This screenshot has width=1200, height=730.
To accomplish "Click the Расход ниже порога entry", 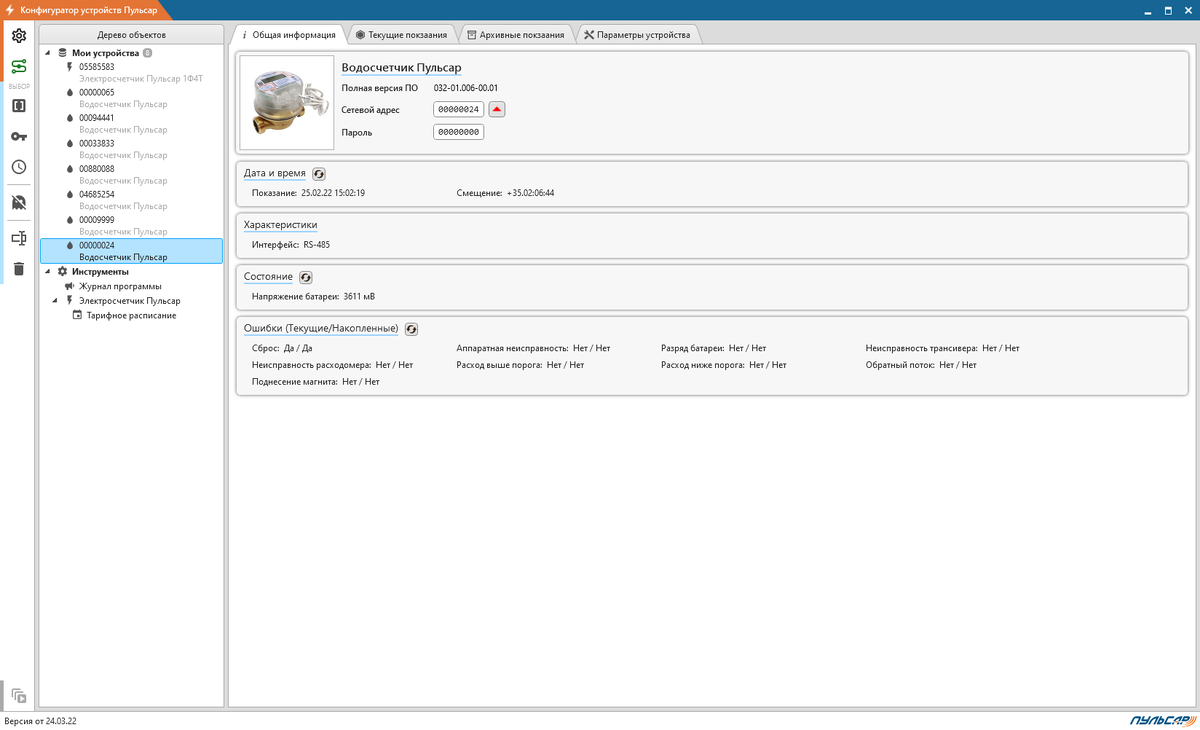I will click(x=724, y=365).
